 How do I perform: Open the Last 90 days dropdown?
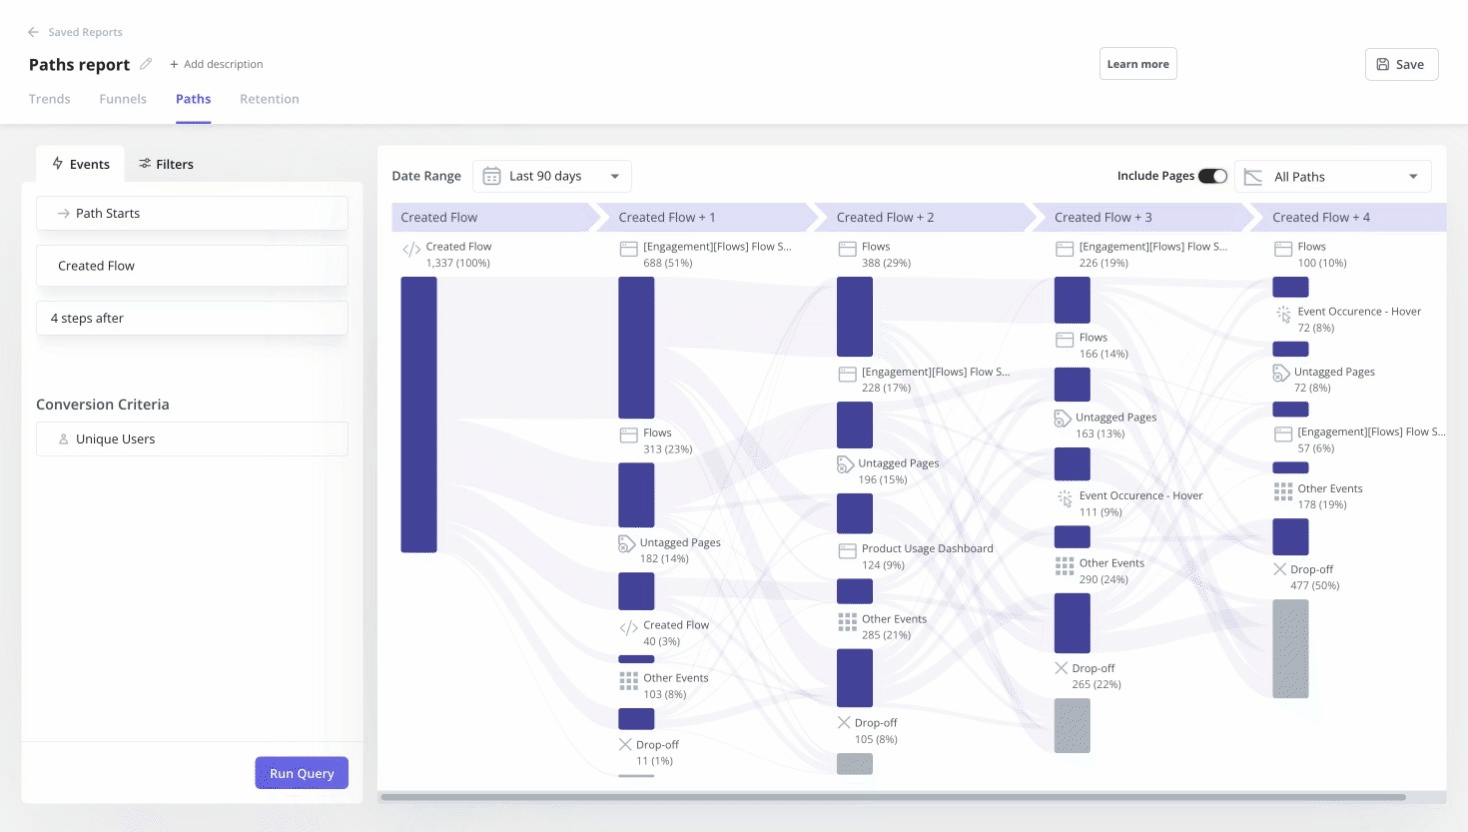551,175
